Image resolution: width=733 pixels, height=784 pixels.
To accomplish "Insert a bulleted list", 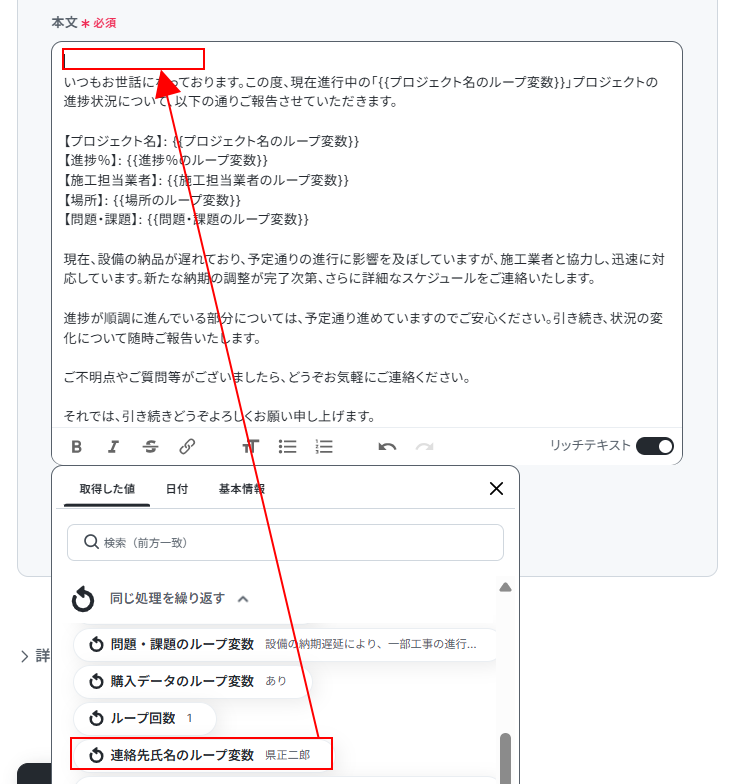I will click(x=288, y=446).
